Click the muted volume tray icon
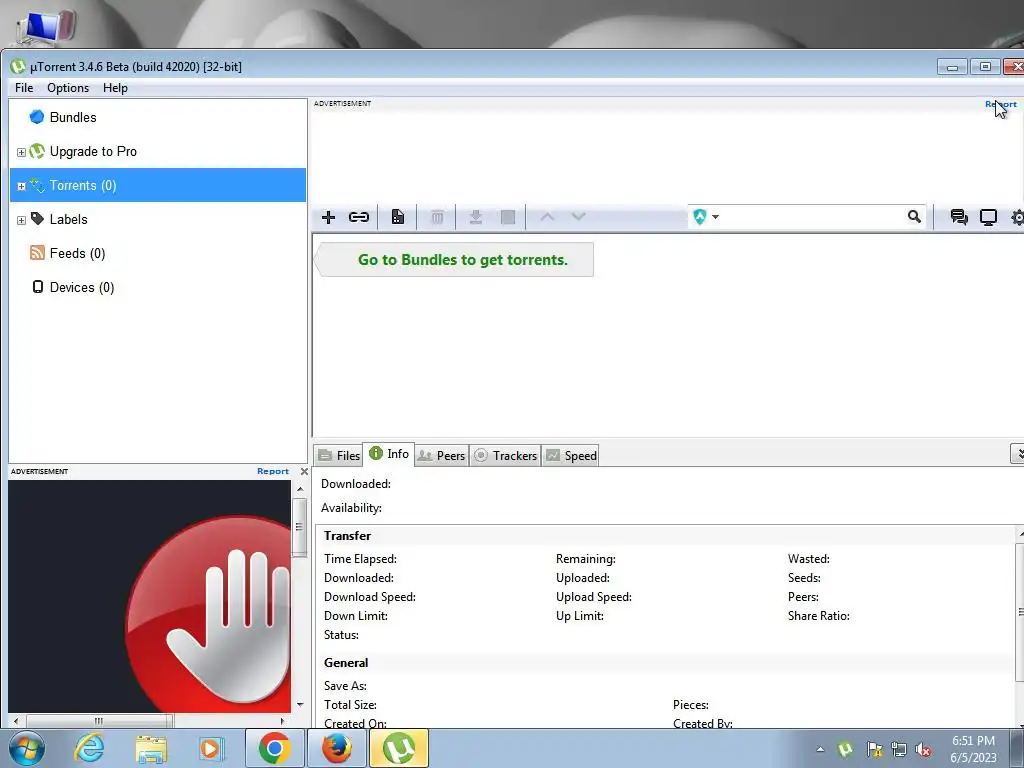This screenshot has height=768, width=1024. click(x=923, y=749)
